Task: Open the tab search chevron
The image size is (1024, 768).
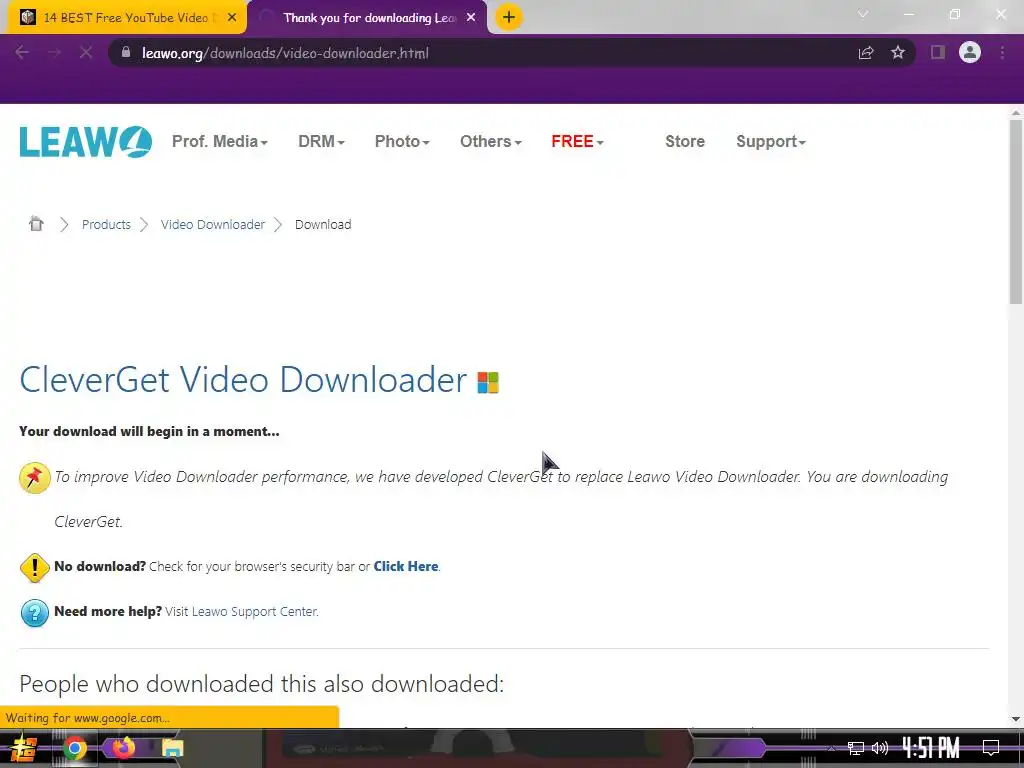Action: click(x=863, y=14)
